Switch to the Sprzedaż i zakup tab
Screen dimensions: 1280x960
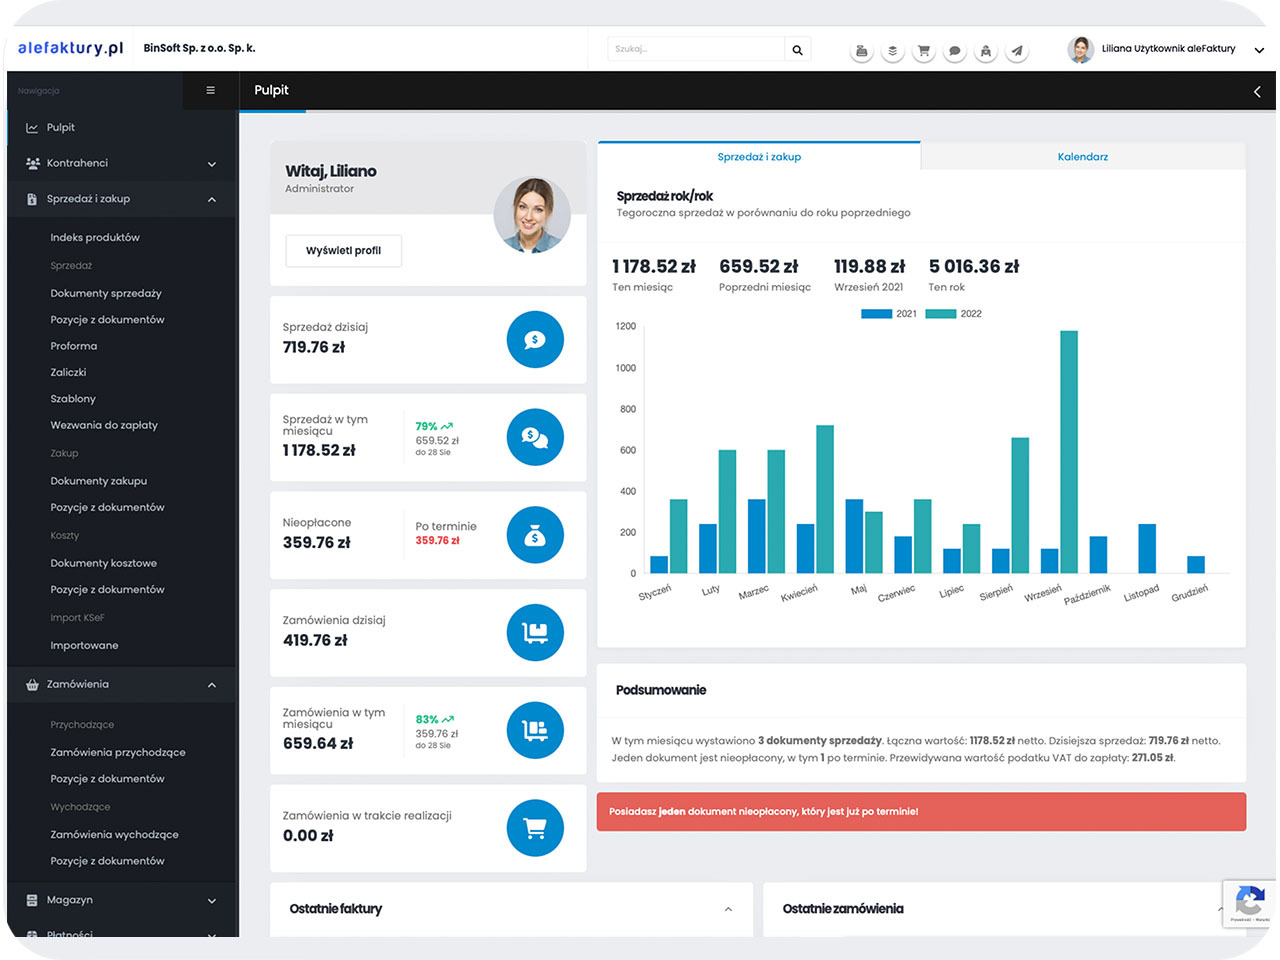[759, 157]
